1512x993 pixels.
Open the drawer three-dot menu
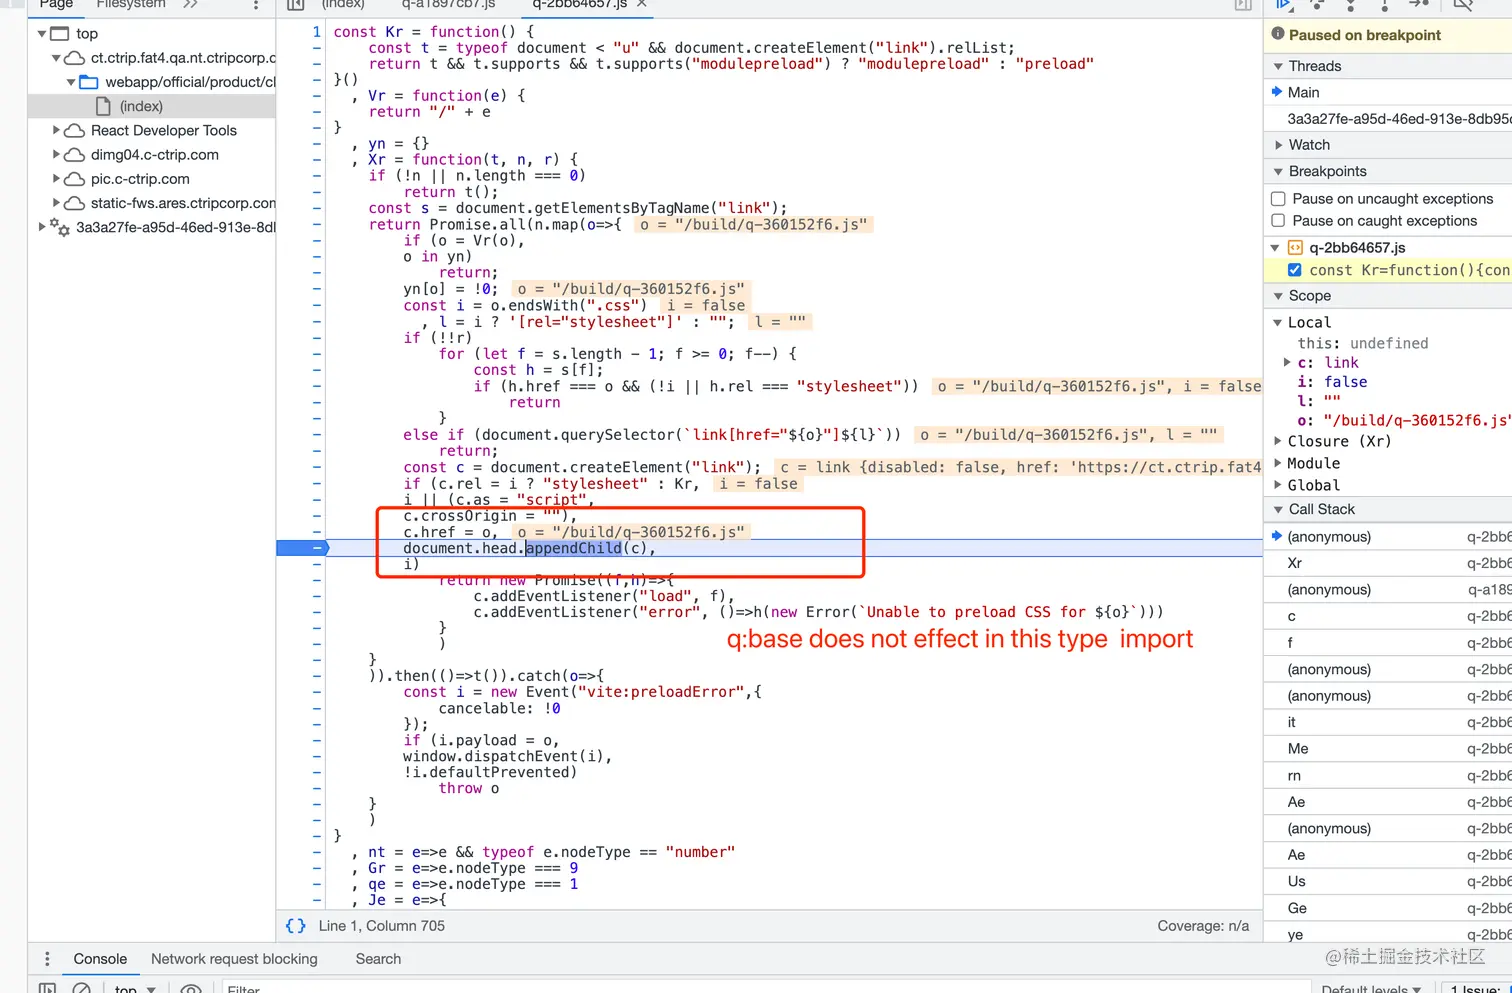pyautogui.click(x=47, y=959)
